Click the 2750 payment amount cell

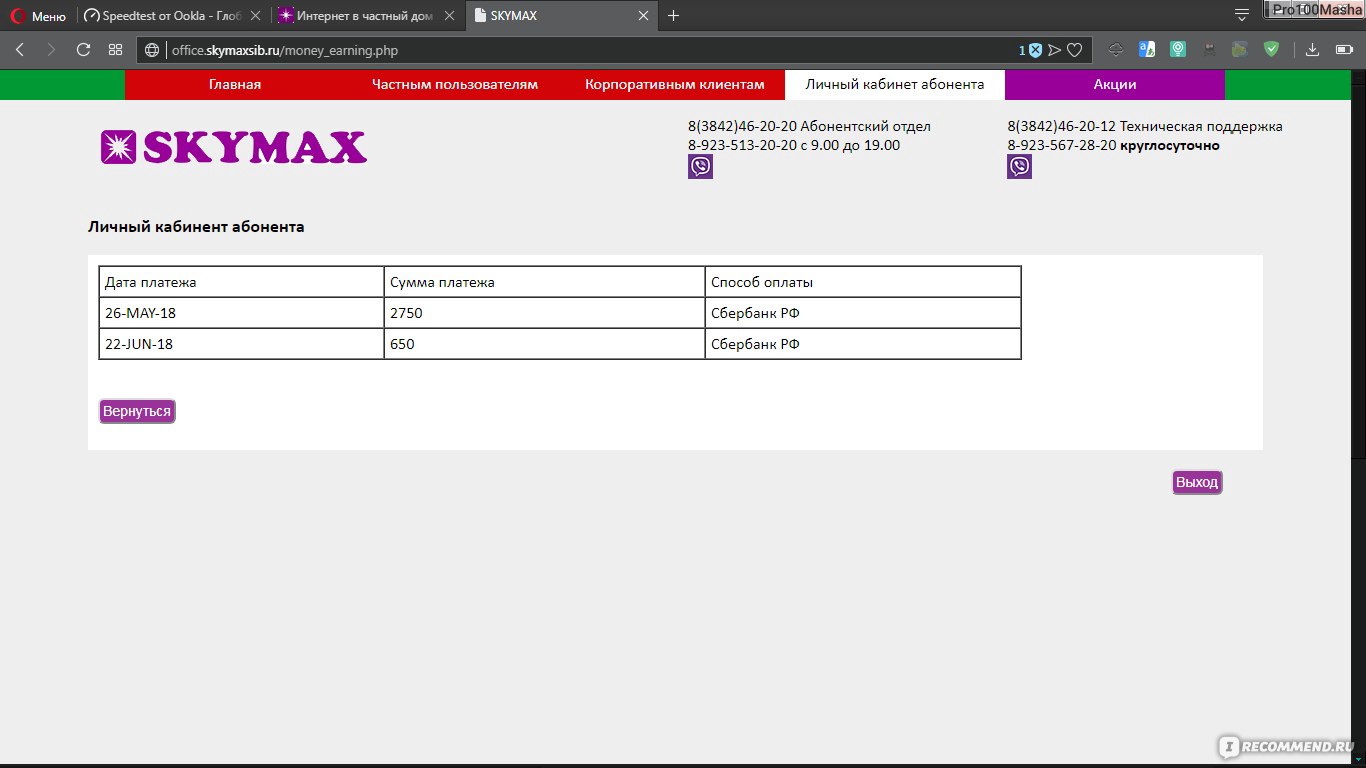point(545,313)
